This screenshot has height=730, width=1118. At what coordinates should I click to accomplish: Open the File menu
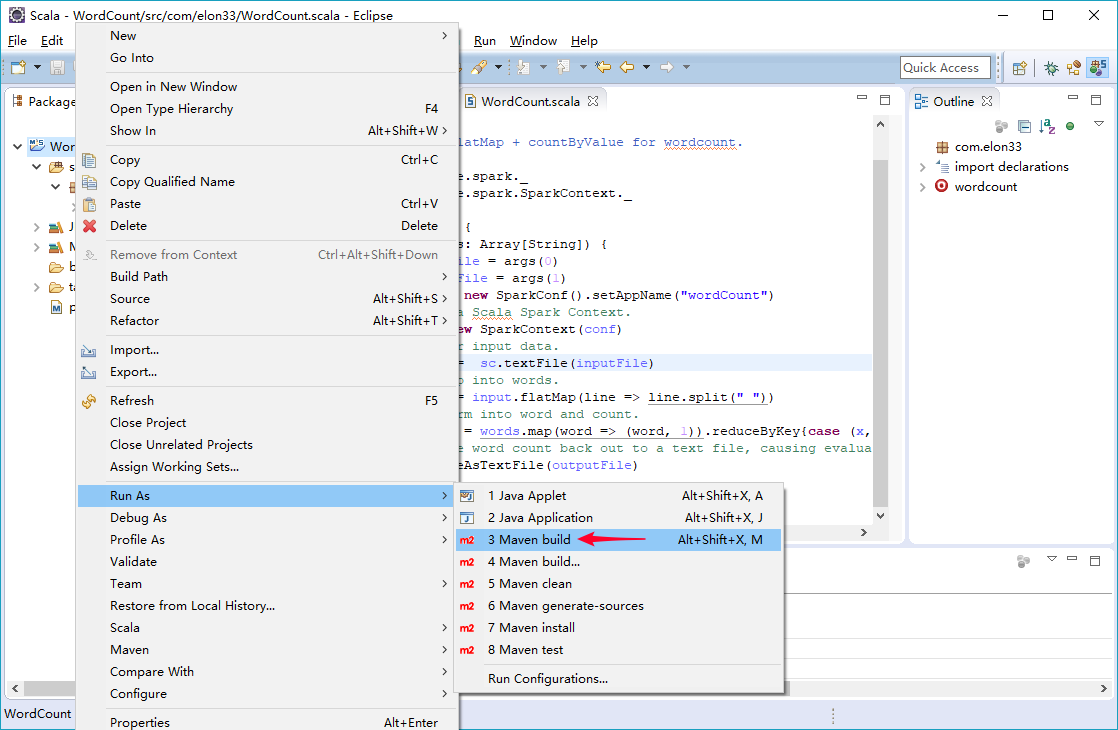(17, 41)
